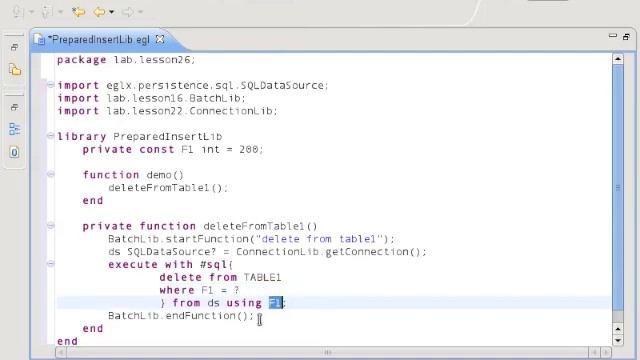Click 'demo()' in the function declaration
The width and height of the screenshot is (640, 360).
(165, 175)
